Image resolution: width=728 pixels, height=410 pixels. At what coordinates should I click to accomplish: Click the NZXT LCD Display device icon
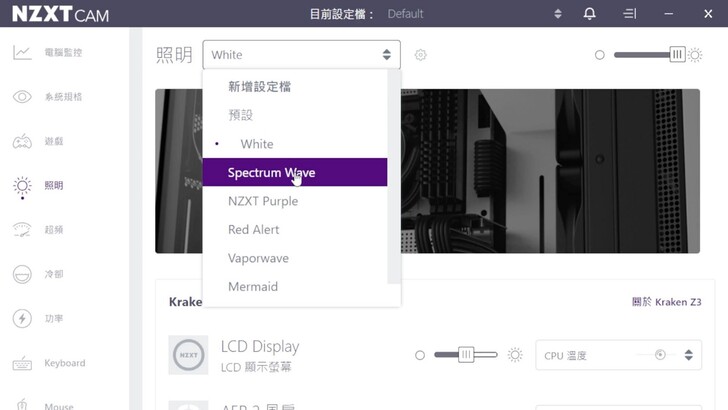[188, 355]
